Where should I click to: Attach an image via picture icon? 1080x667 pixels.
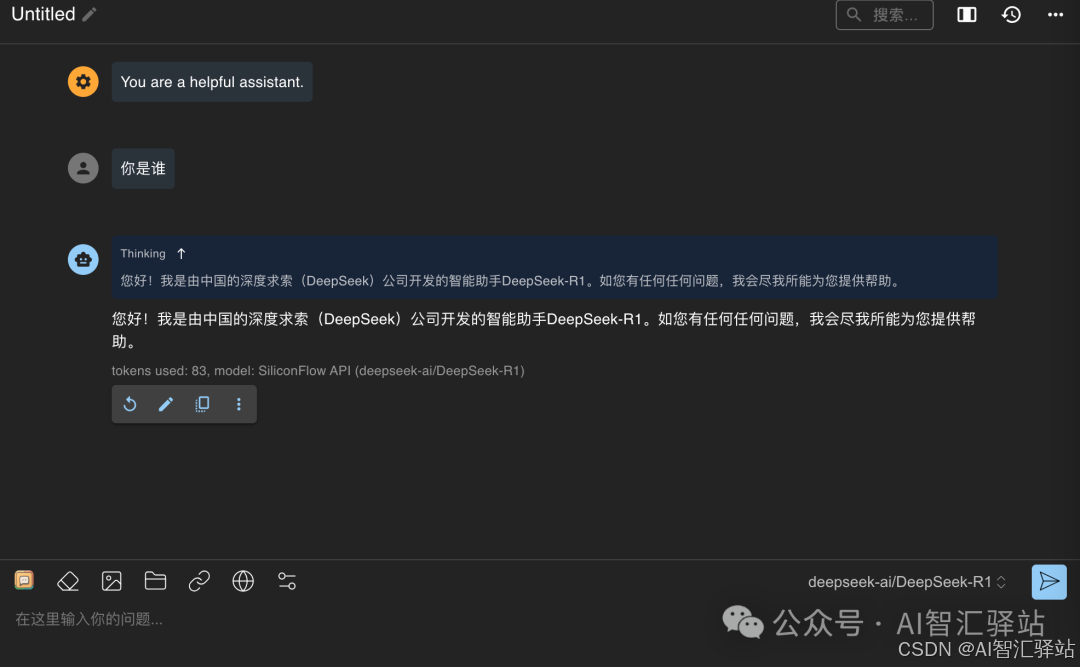tap(112, 581)
